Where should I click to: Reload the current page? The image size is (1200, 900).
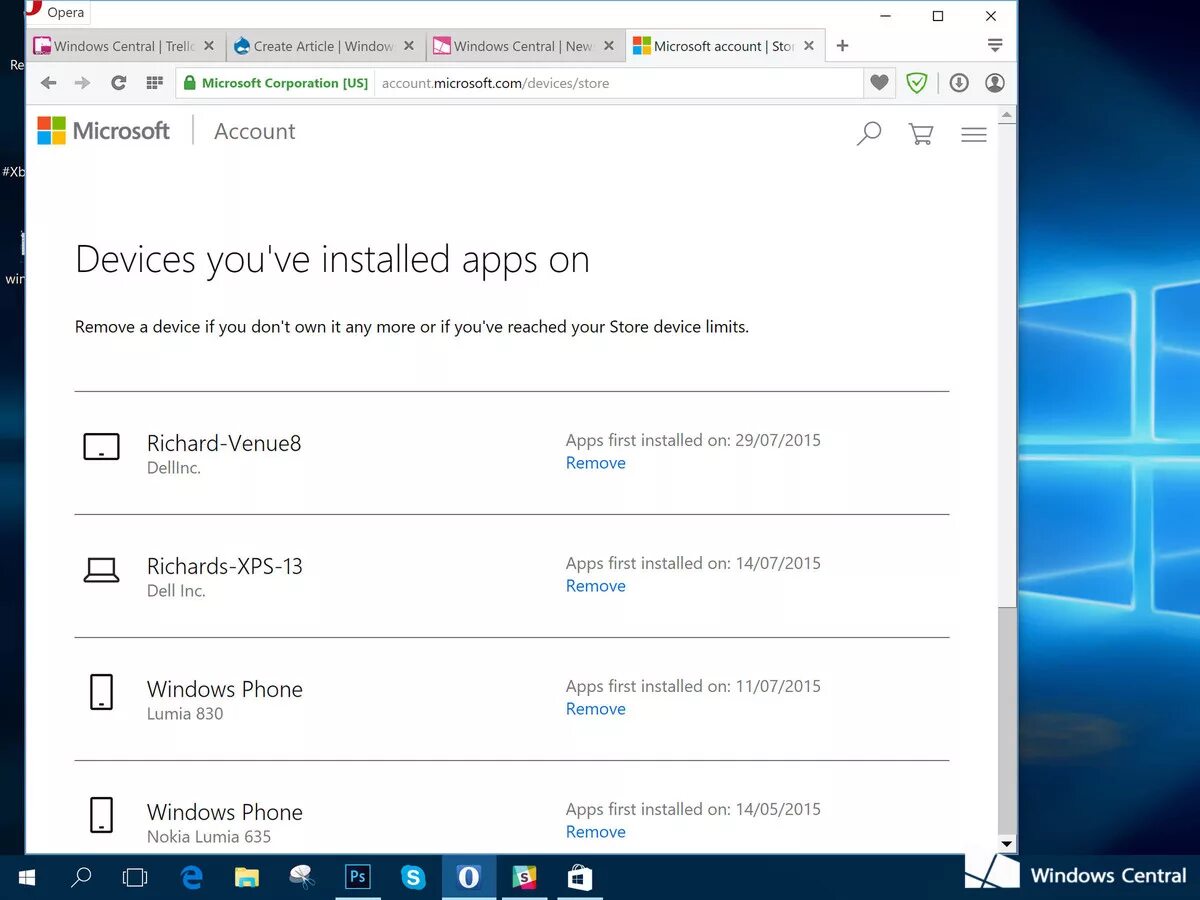118,83
